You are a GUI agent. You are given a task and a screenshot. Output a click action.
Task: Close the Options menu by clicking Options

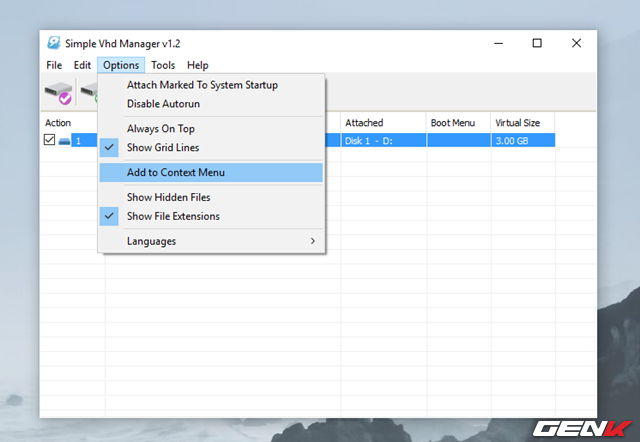tap(121, 65)
